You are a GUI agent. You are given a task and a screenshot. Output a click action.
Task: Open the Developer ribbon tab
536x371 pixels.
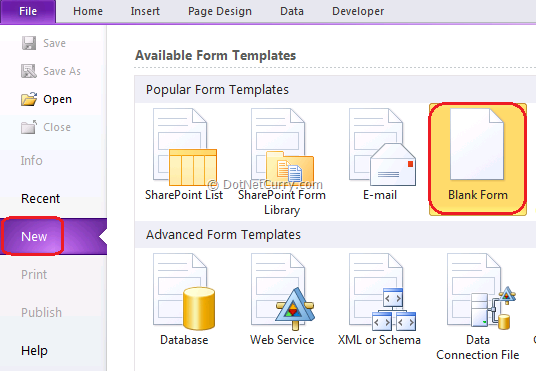(358, 11)
